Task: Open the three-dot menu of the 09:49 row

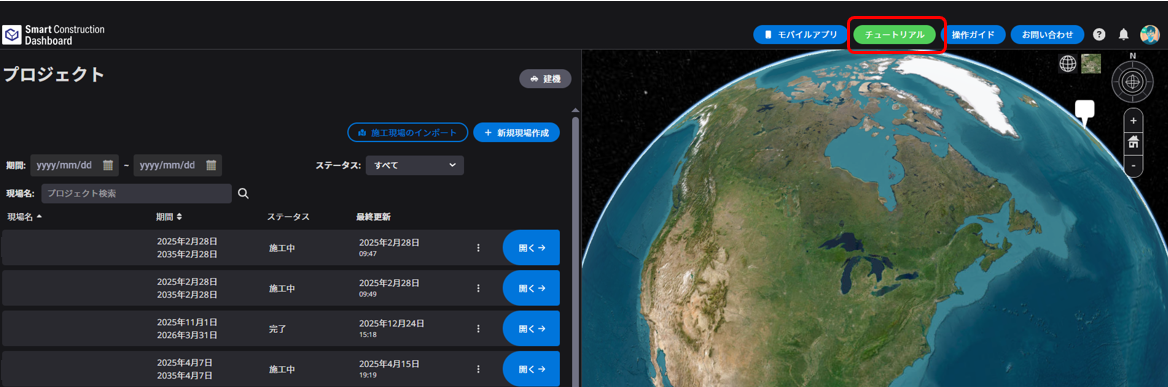Action: point(478,288)
